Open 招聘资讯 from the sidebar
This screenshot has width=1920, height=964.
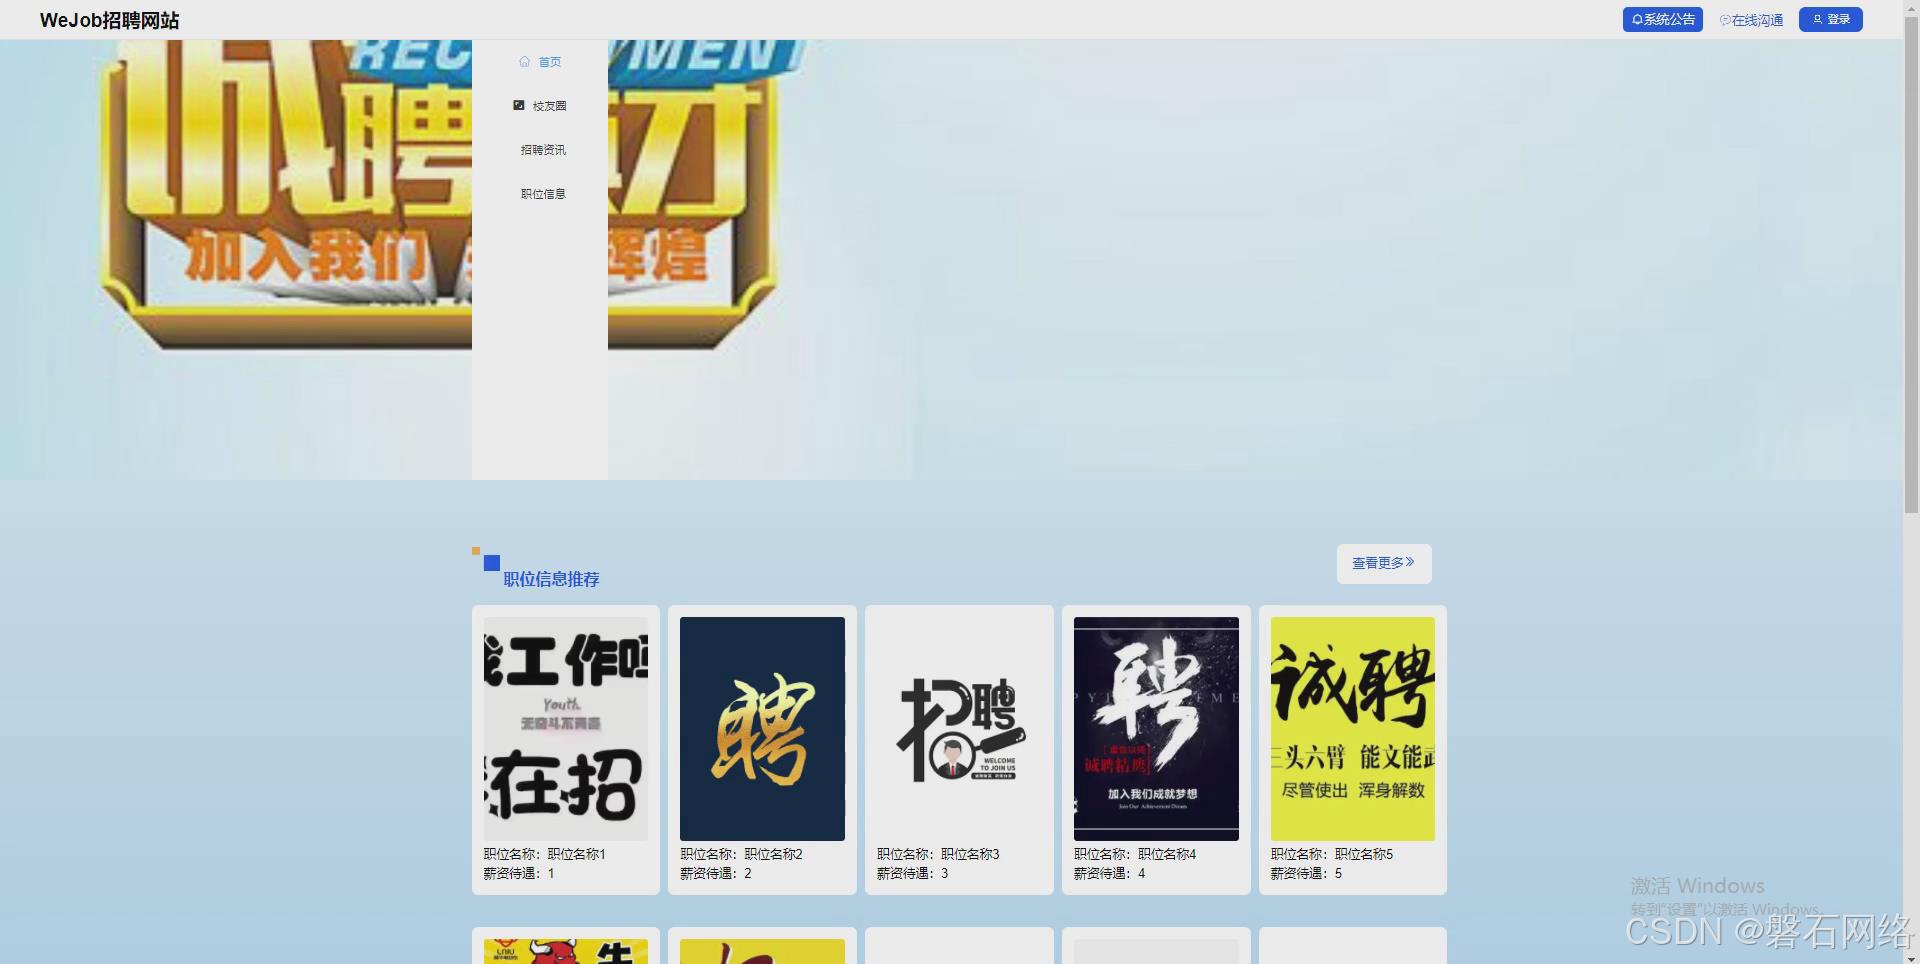point(543,149)
